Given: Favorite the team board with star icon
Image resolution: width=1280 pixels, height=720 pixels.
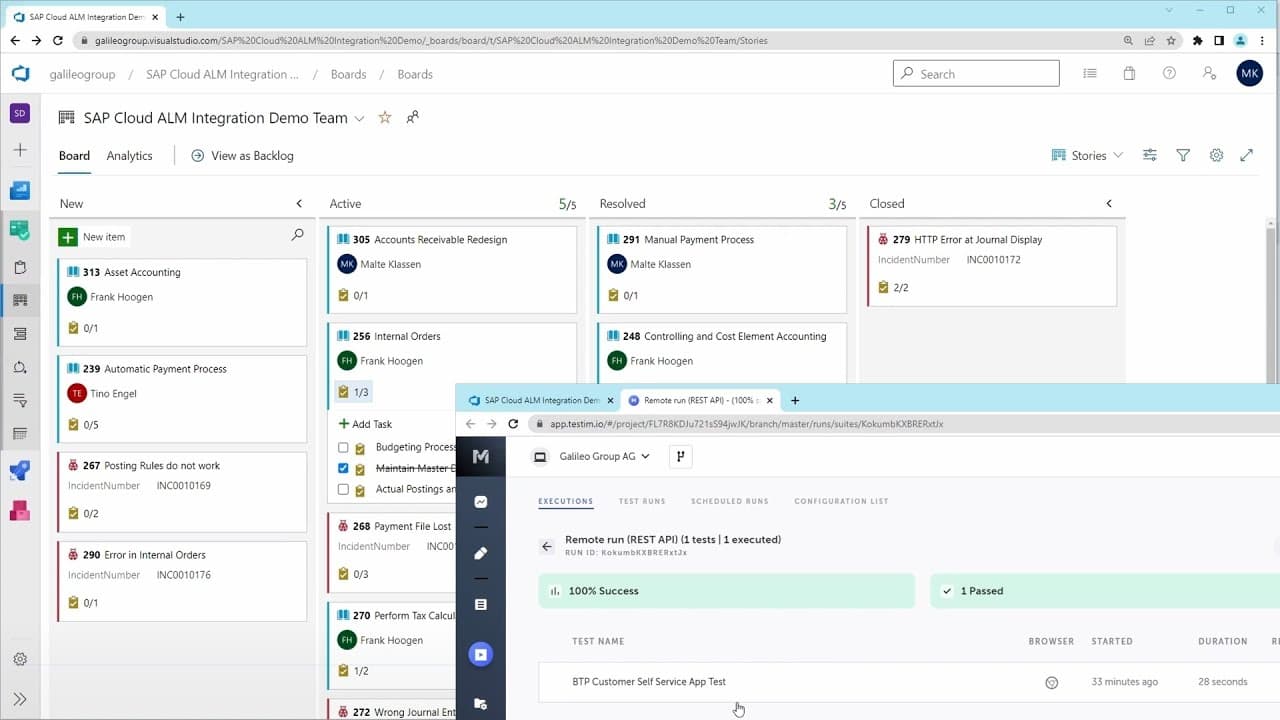Looking at the screenshot, I should tap(385, 118).
